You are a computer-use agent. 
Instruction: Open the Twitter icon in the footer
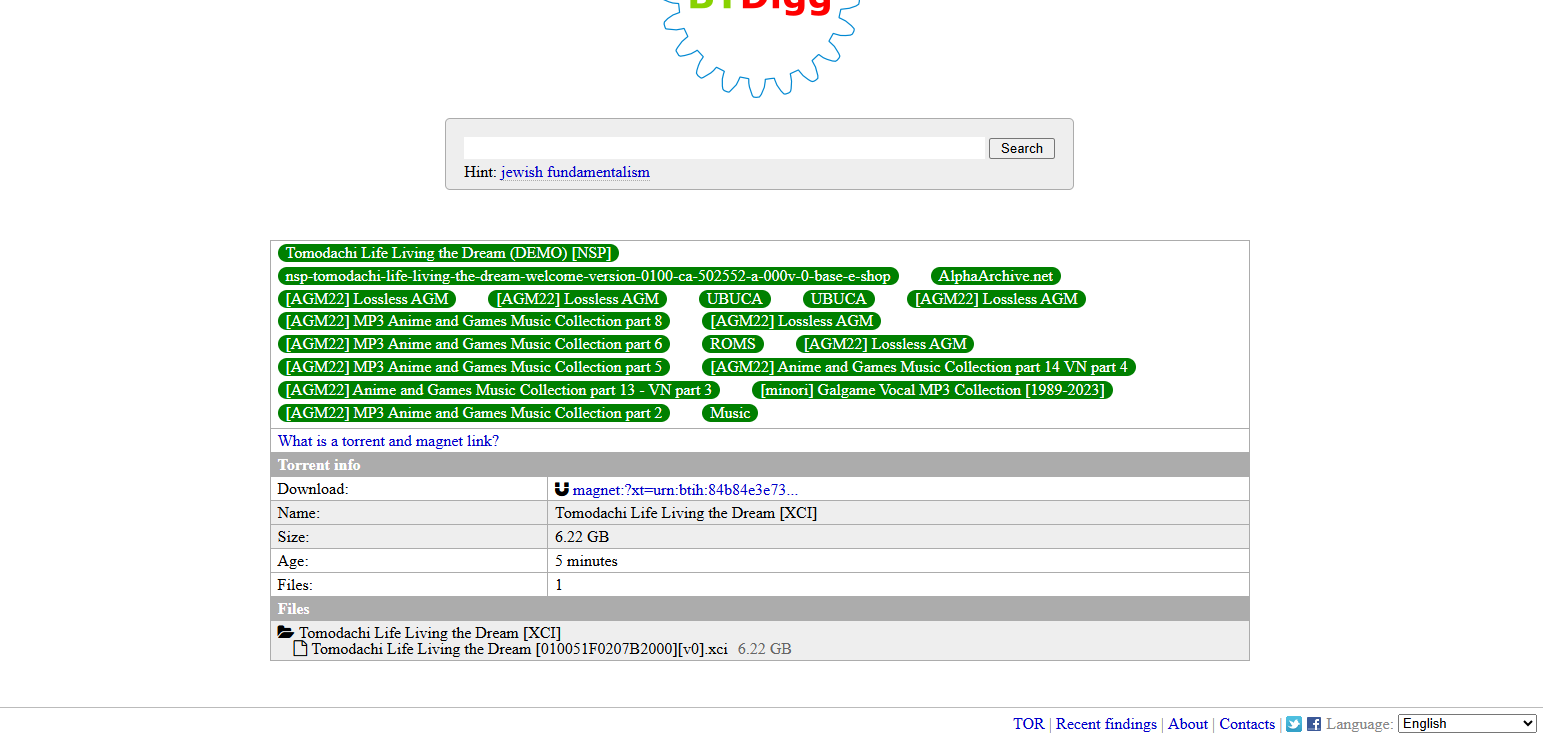tap(1294, 724)
